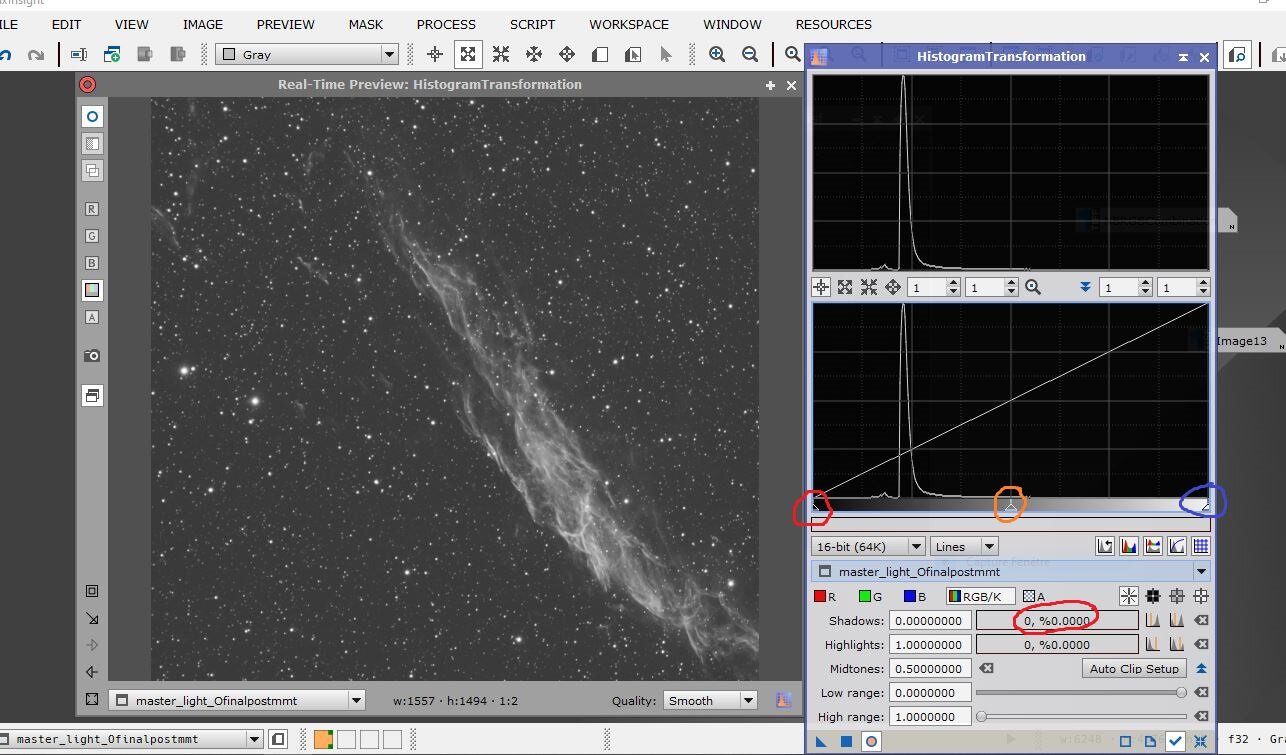Open the SCRIPT menu
The image size is (1286, 755).
point(532,24)
